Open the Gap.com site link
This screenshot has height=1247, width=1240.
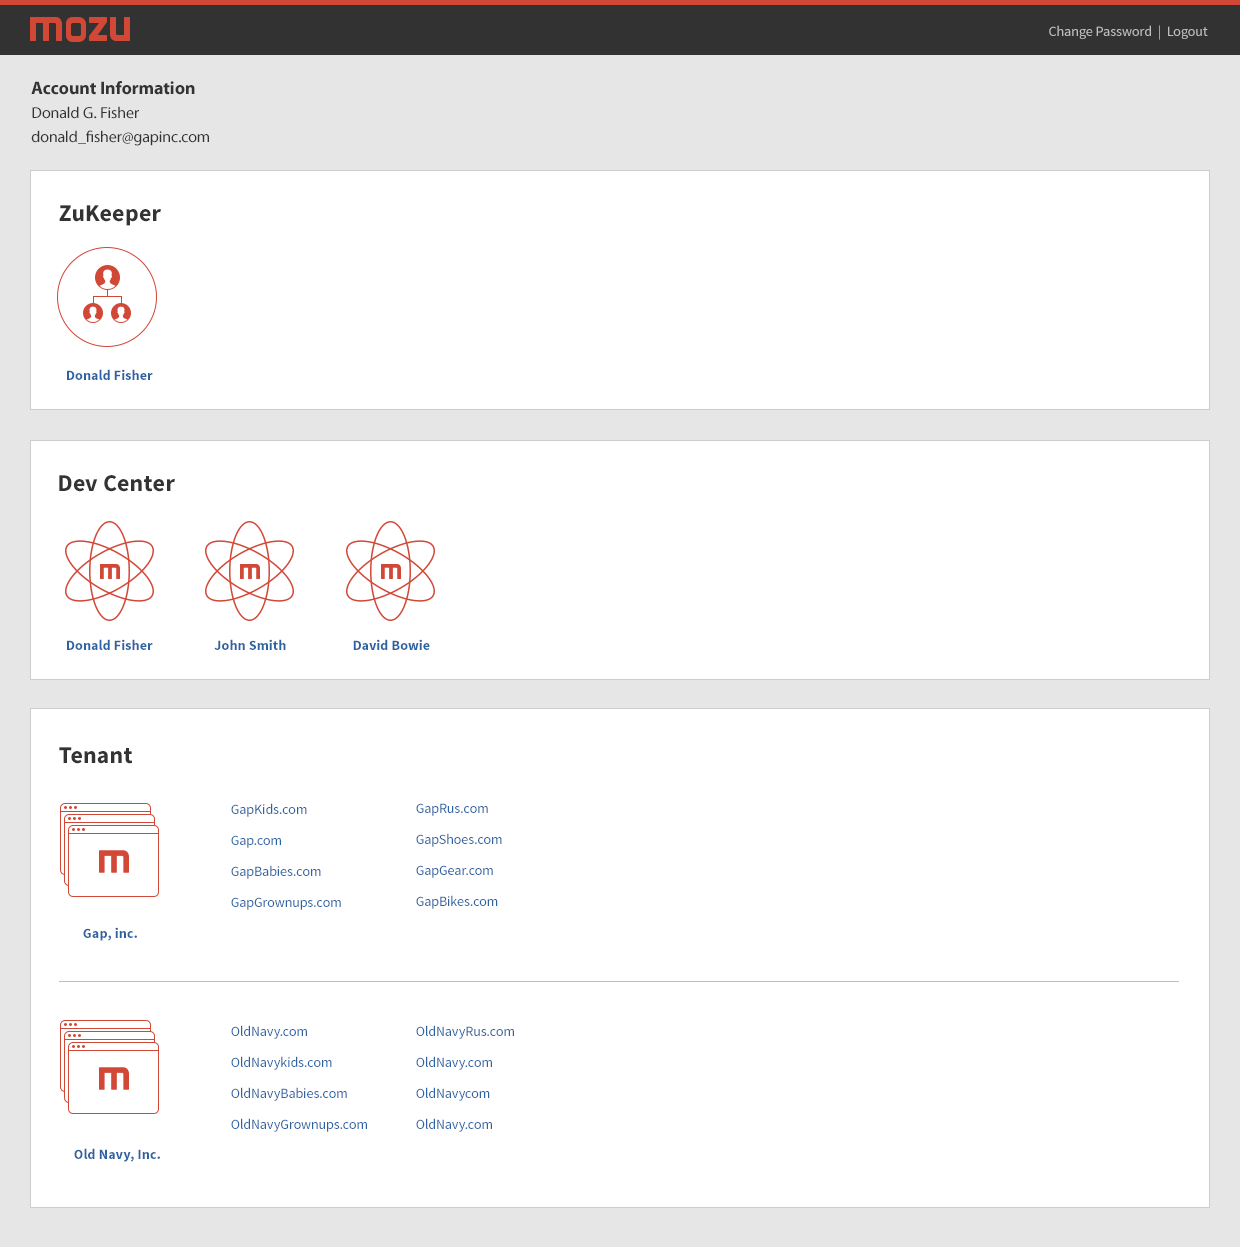256,841
